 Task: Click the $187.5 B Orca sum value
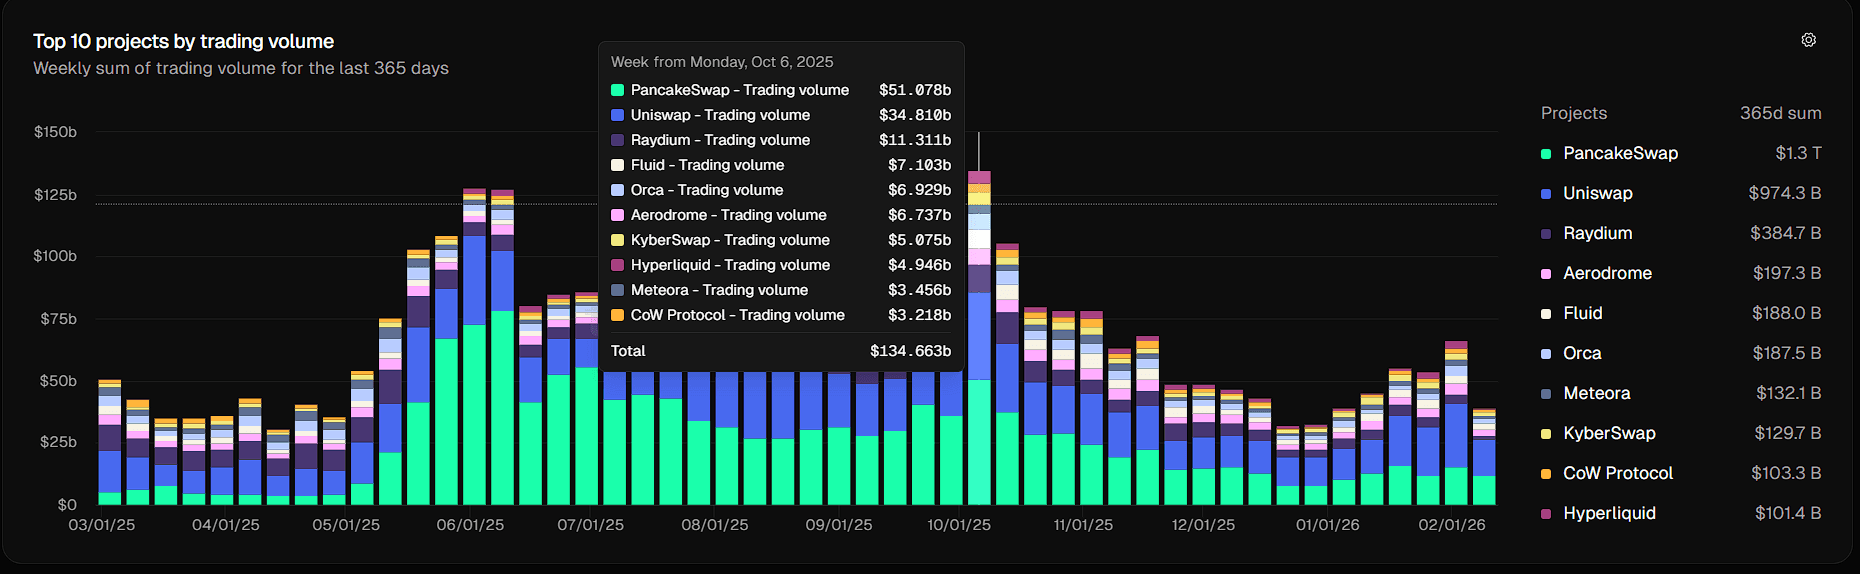(x=1787, y=353)
